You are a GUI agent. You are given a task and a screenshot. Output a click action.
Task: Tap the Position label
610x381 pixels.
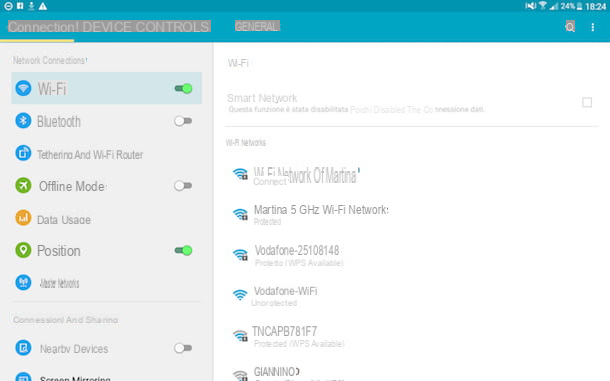click(59, 251)
